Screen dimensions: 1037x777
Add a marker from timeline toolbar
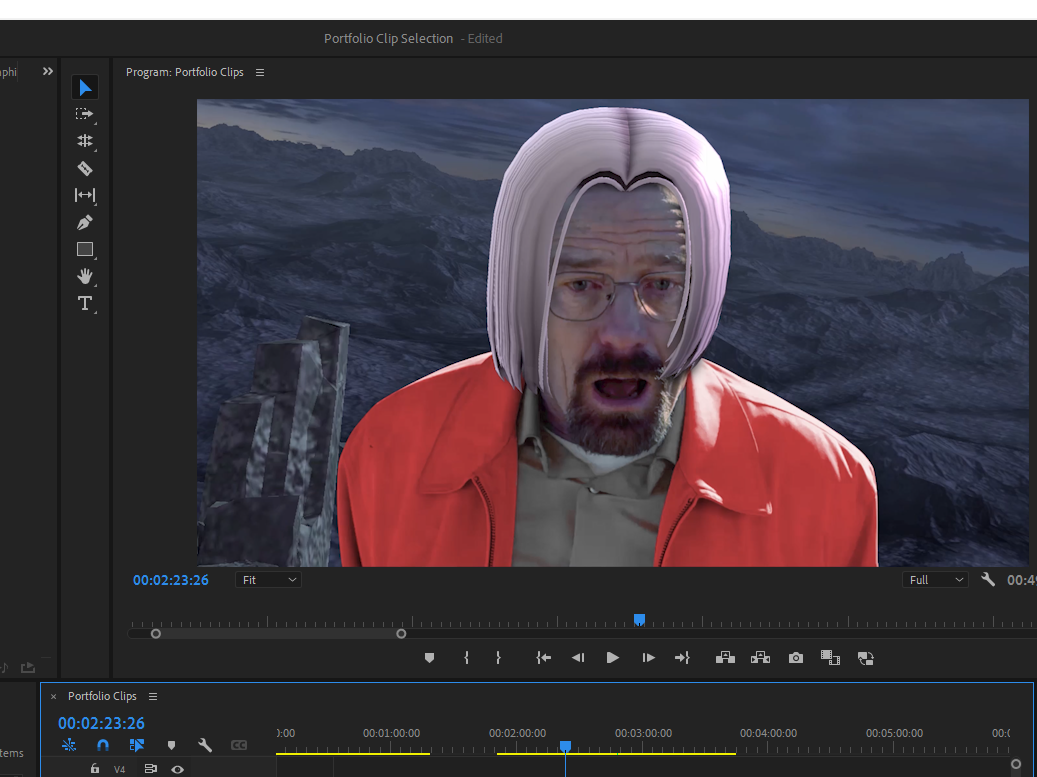pos(171,745)
